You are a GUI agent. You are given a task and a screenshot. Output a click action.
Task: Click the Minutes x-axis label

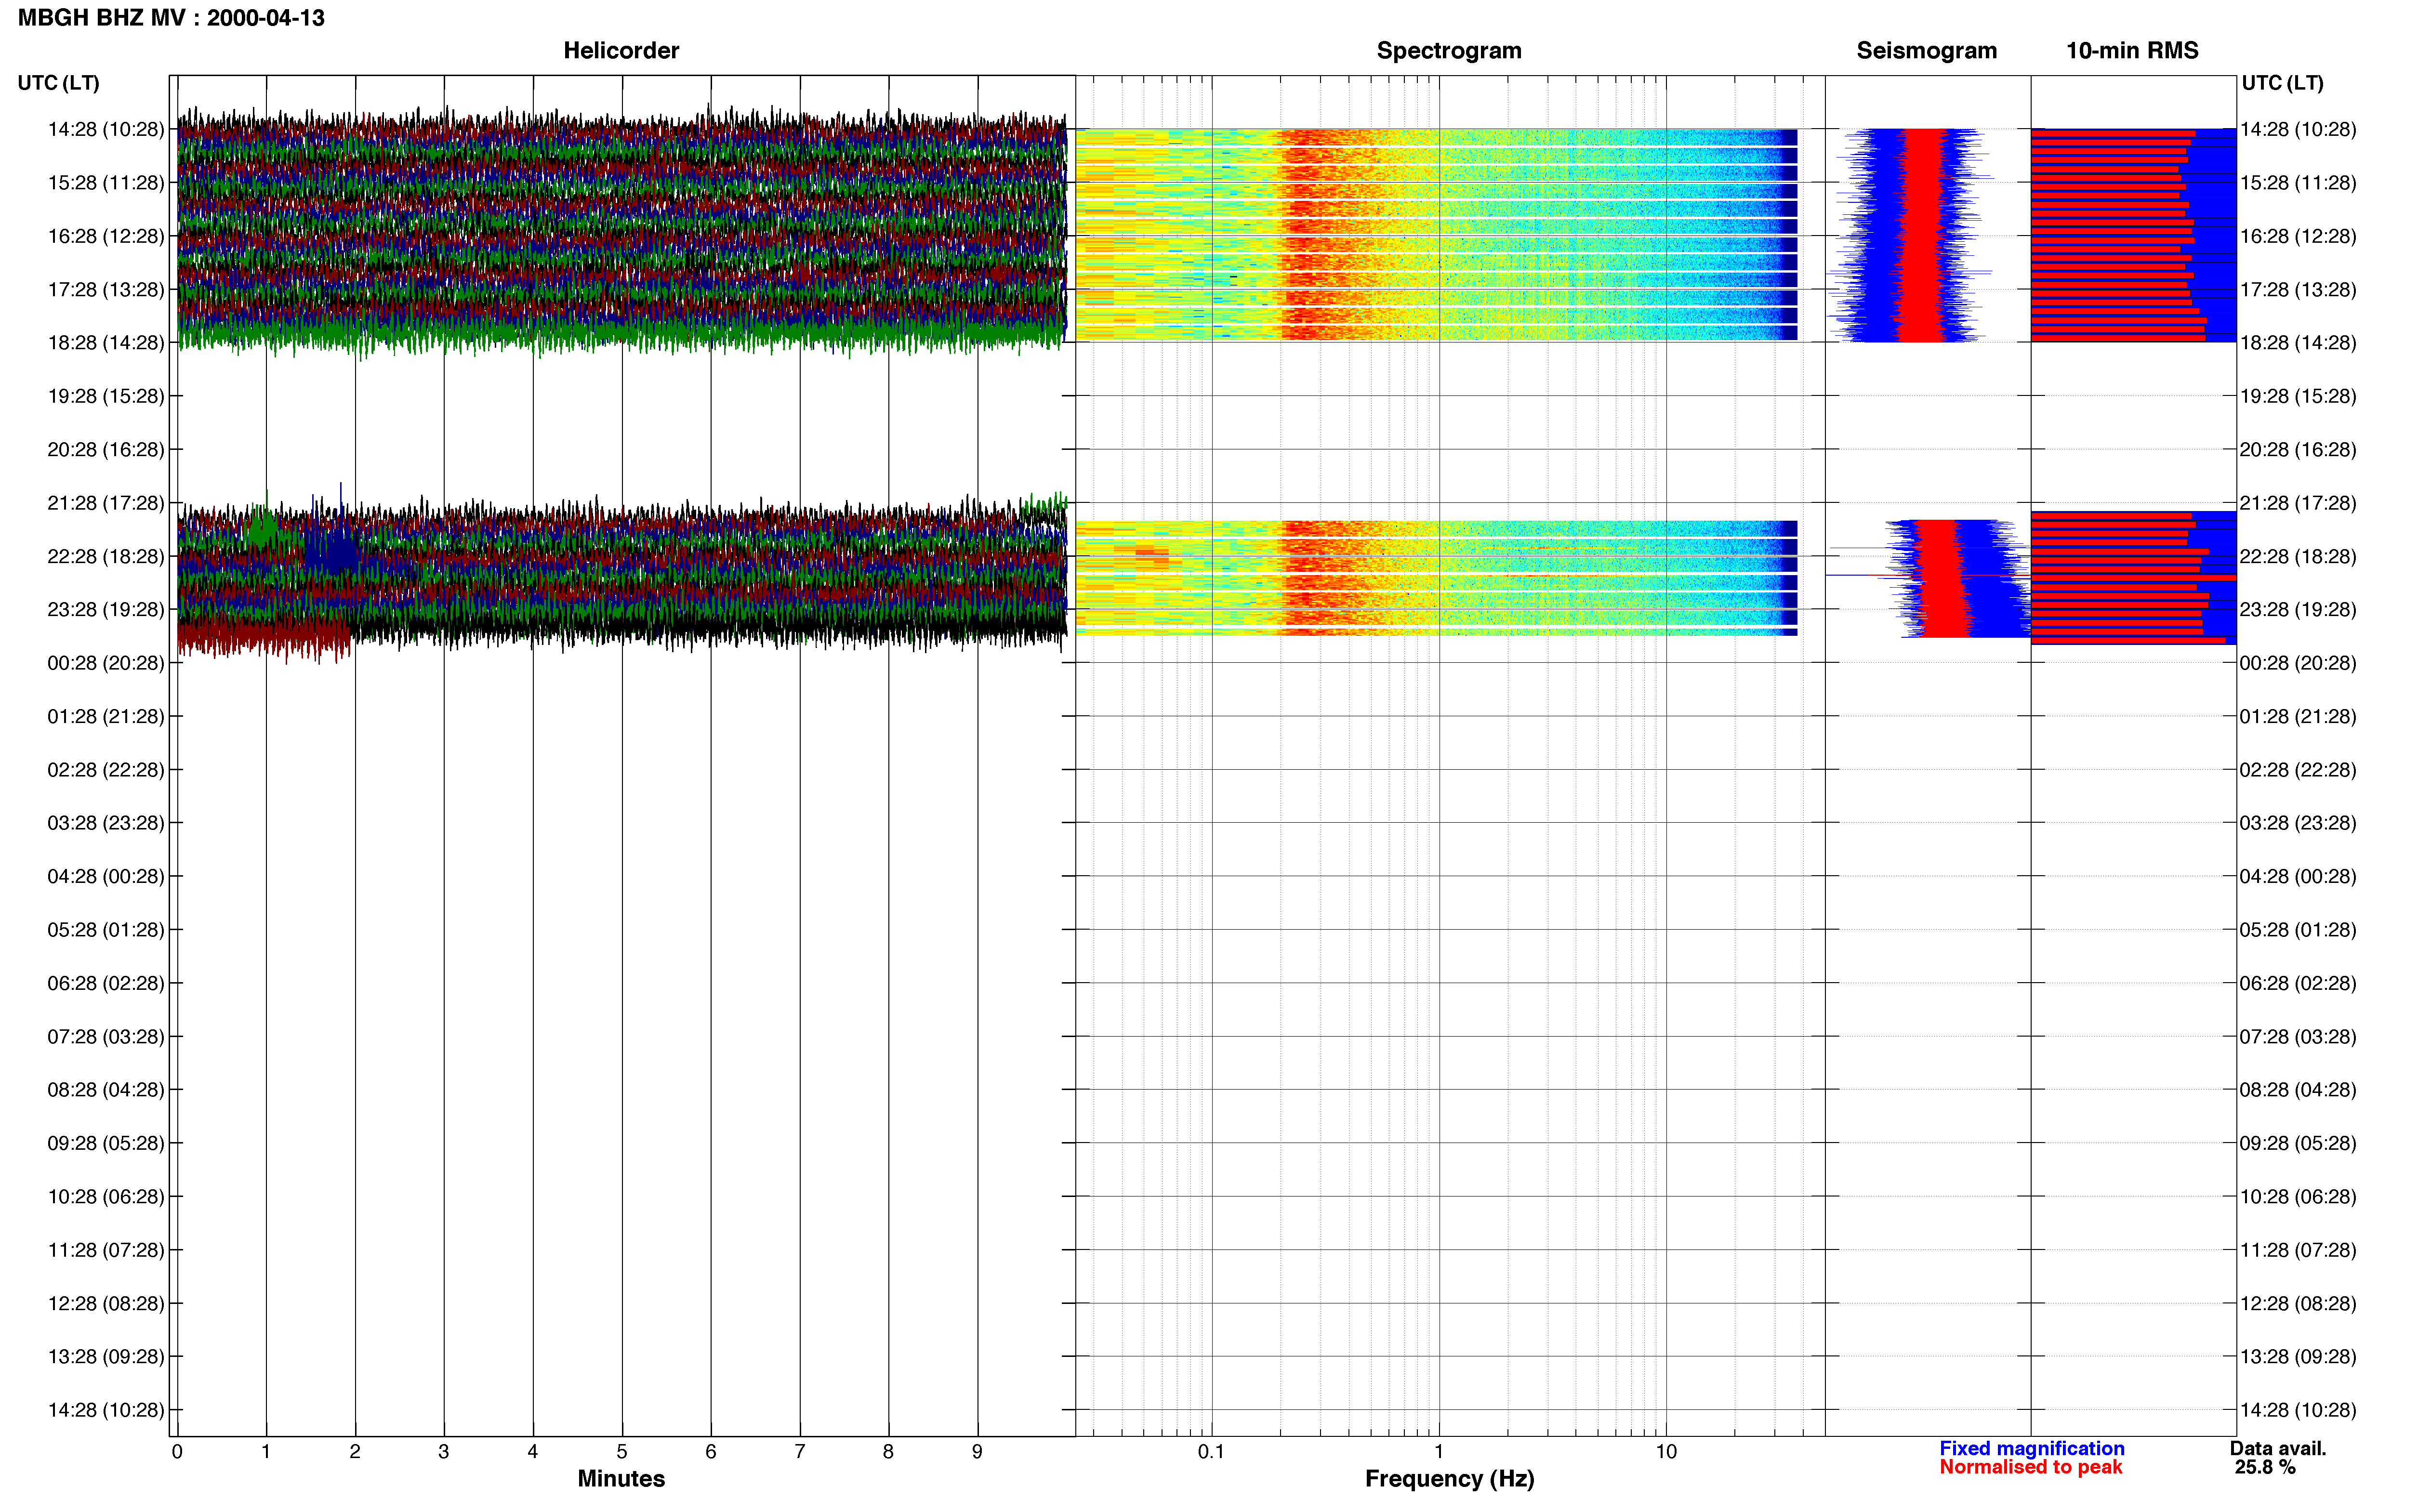click(621, 1478)
